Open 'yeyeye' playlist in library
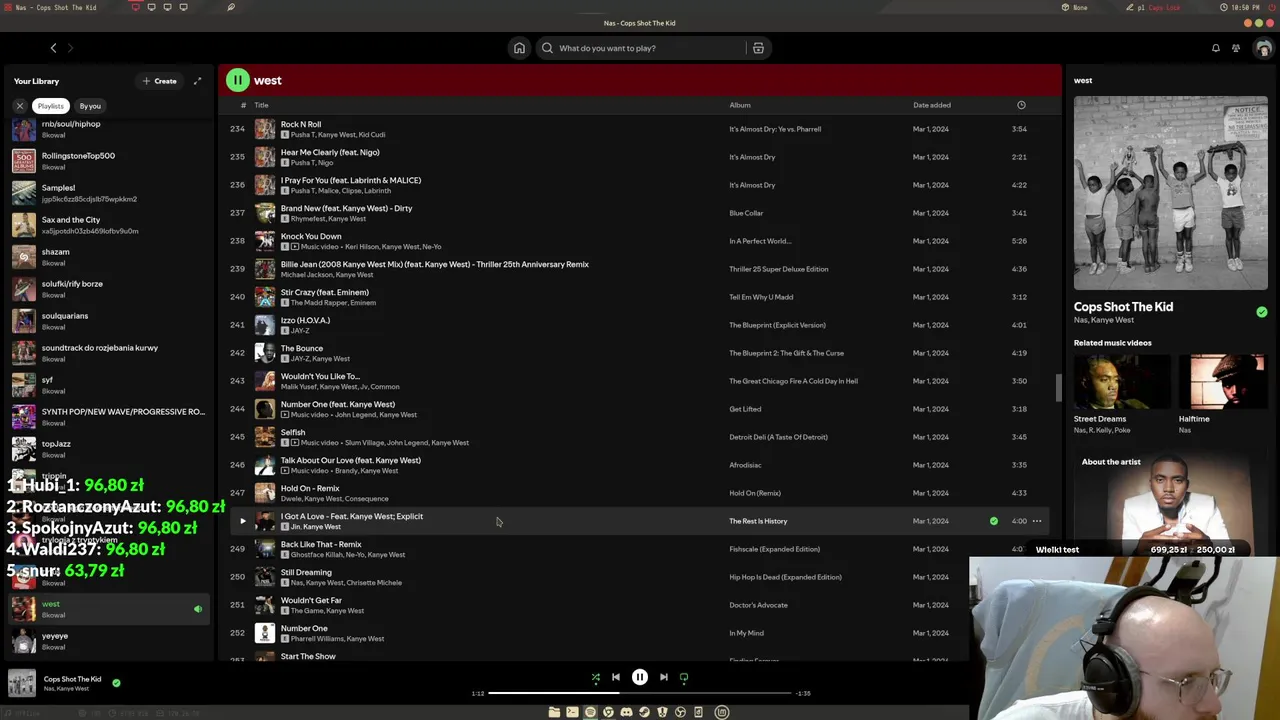The width and height of the screenshot is (1280, 720). click(x=108, y=641)
